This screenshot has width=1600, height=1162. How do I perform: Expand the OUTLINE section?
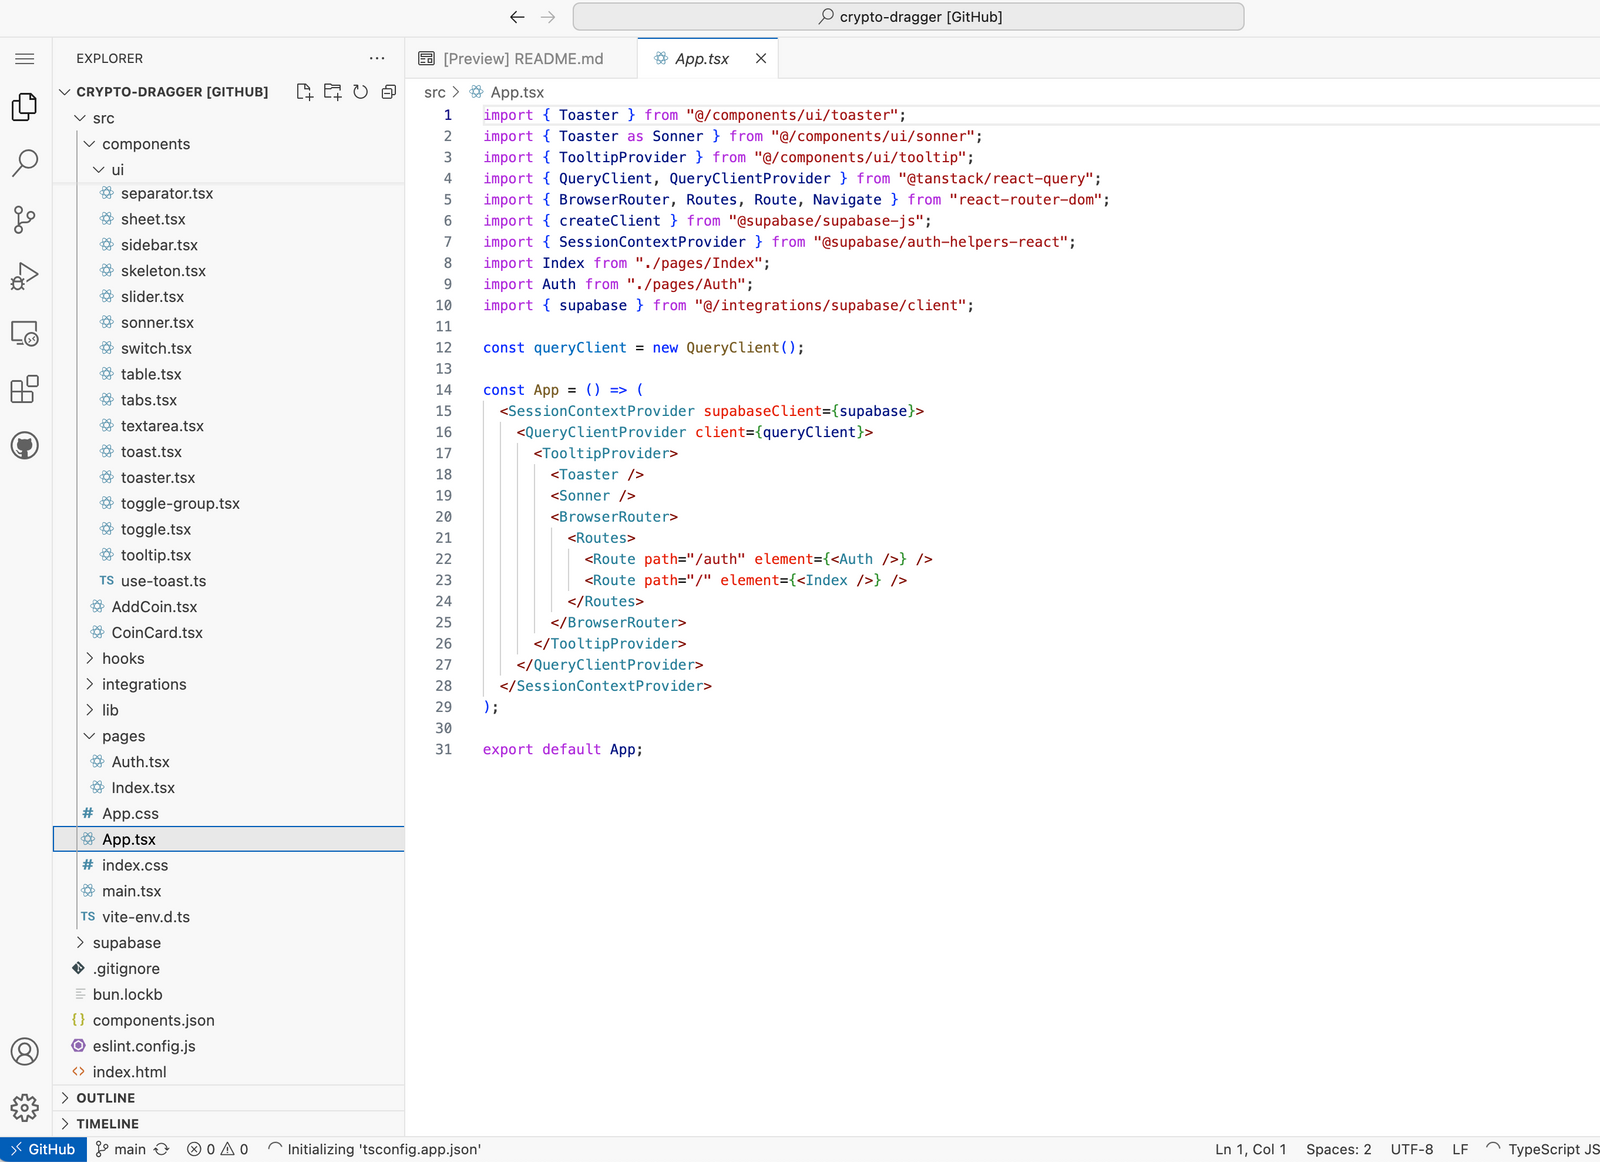pos(105,1098)
